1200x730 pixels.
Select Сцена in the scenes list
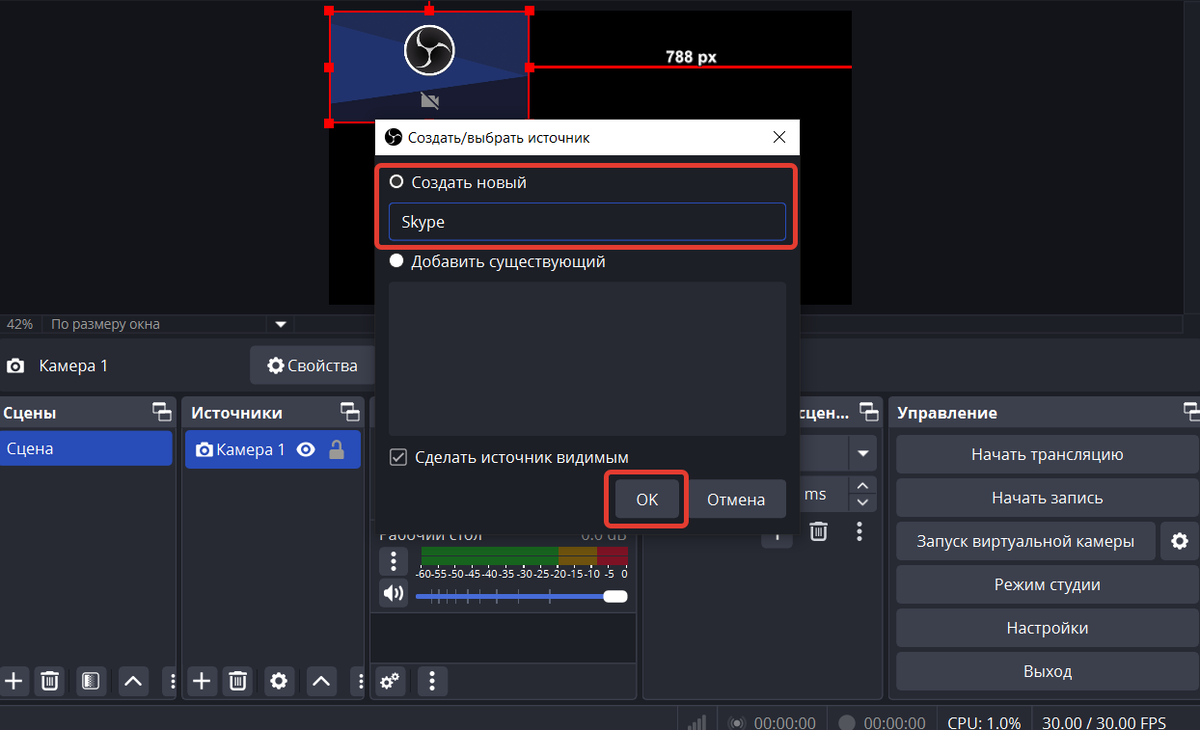pyautogui.click(x=86, y=449)
